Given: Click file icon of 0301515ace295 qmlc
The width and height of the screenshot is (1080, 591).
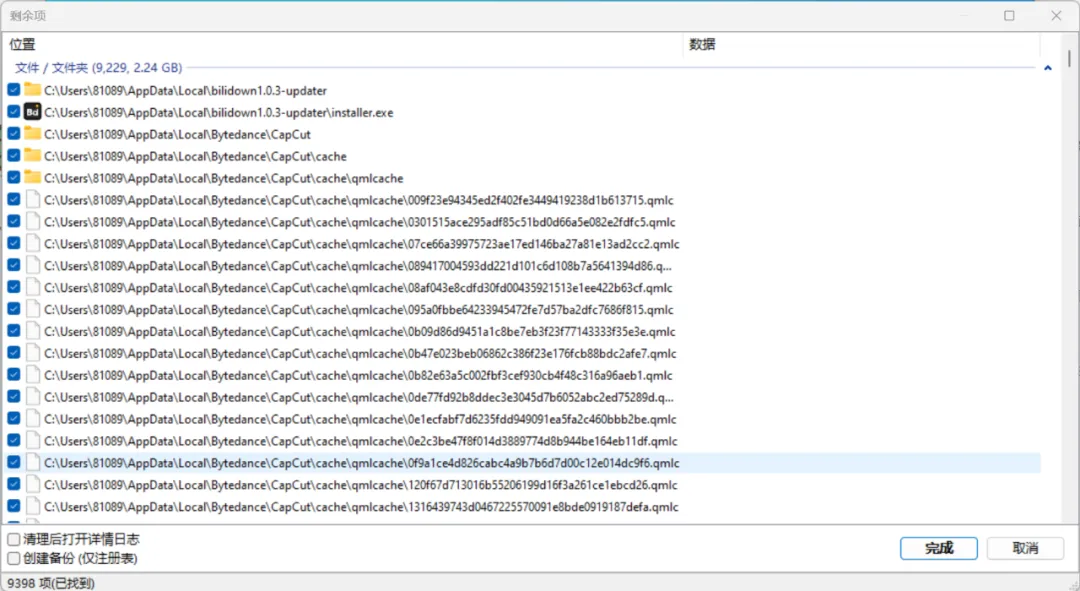Looking at the screenshot, I should point(32,222).
